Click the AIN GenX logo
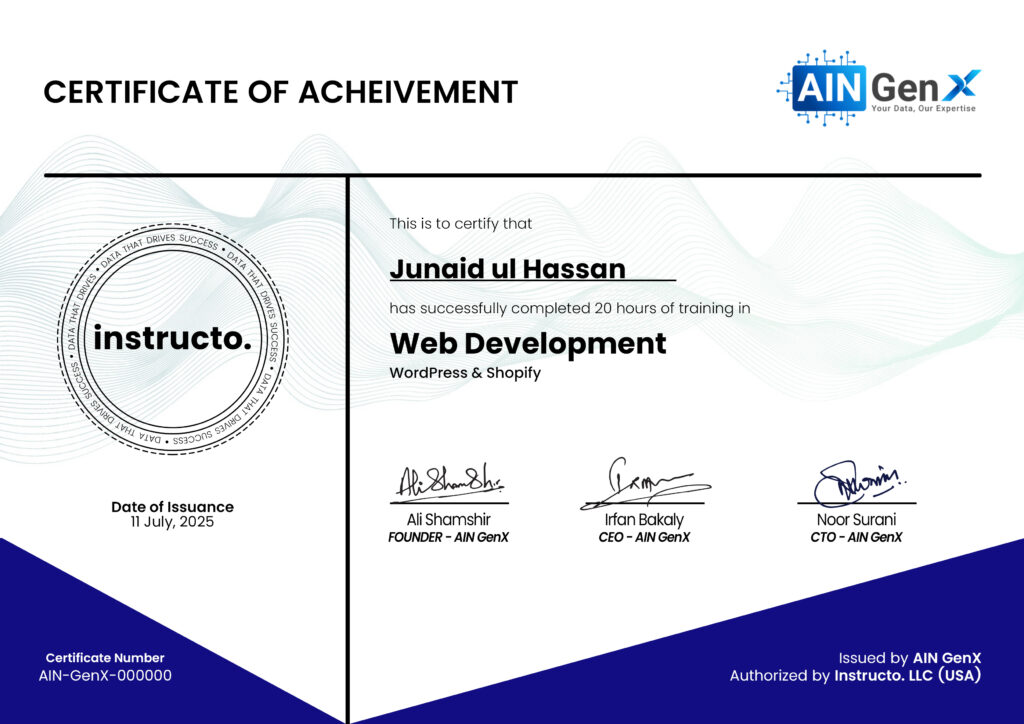Image resolution: width=1024 pixels, height=724 pixels. click(x=879, y=87)
